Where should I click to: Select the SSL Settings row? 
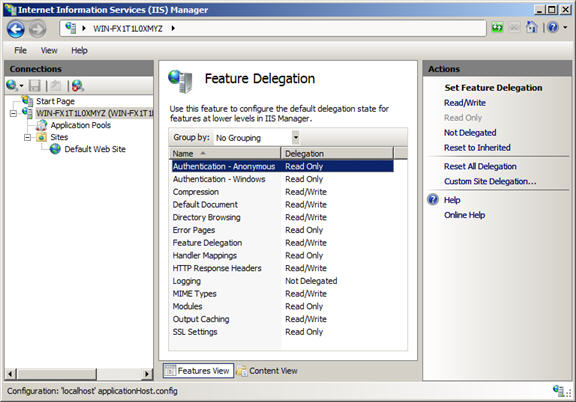pyautogui.click(x=282, y=332)
